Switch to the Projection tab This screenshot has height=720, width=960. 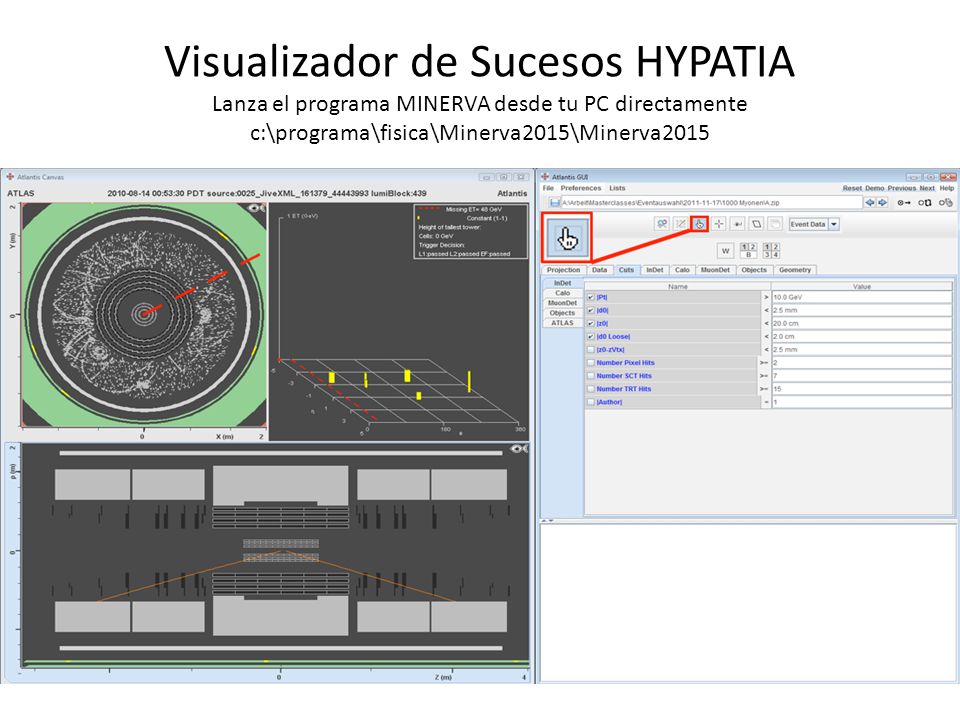point(563,270)
